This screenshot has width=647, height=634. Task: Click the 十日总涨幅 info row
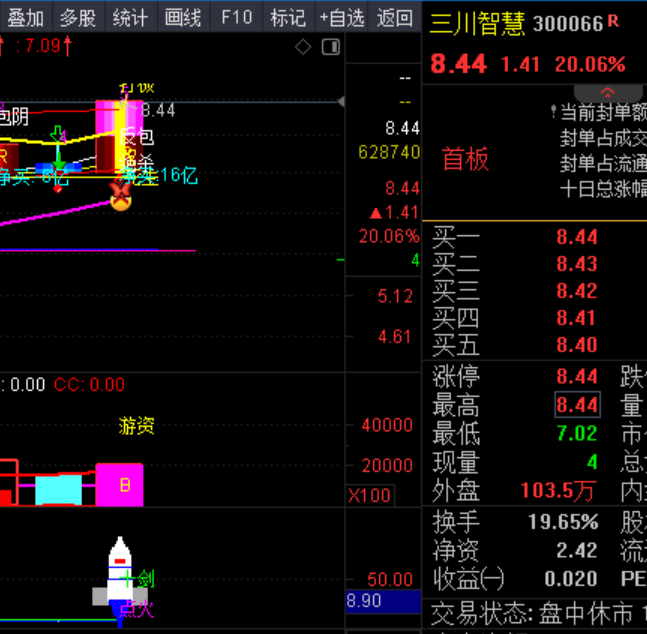click(x=603, y=189)
